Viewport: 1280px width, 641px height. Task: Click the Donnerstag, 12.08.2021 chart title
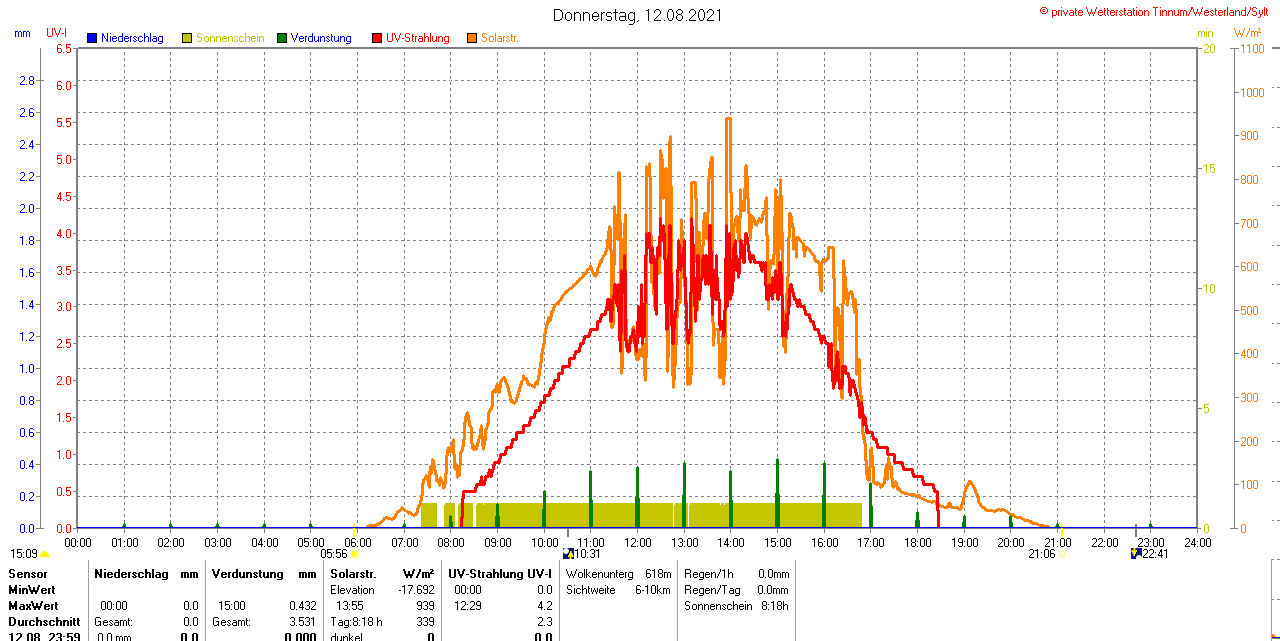[638, 15]
